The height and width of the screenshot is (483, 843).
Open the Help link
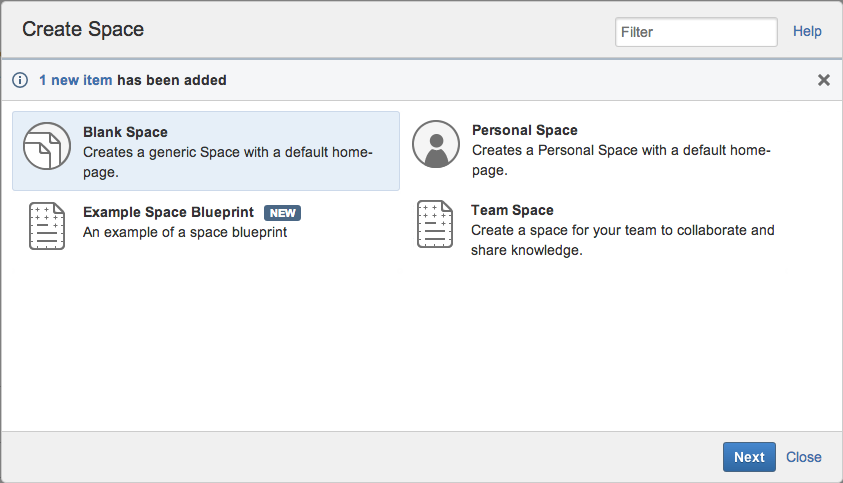pos(807,32)
